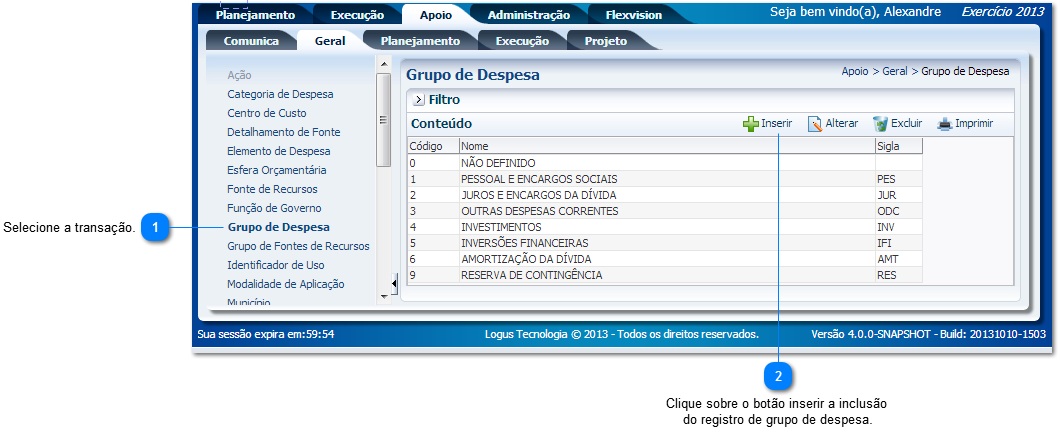This screenshot has width=1061, height=433.
Task: Go to Centro de Custo menu item
Action: coord(266,113)
